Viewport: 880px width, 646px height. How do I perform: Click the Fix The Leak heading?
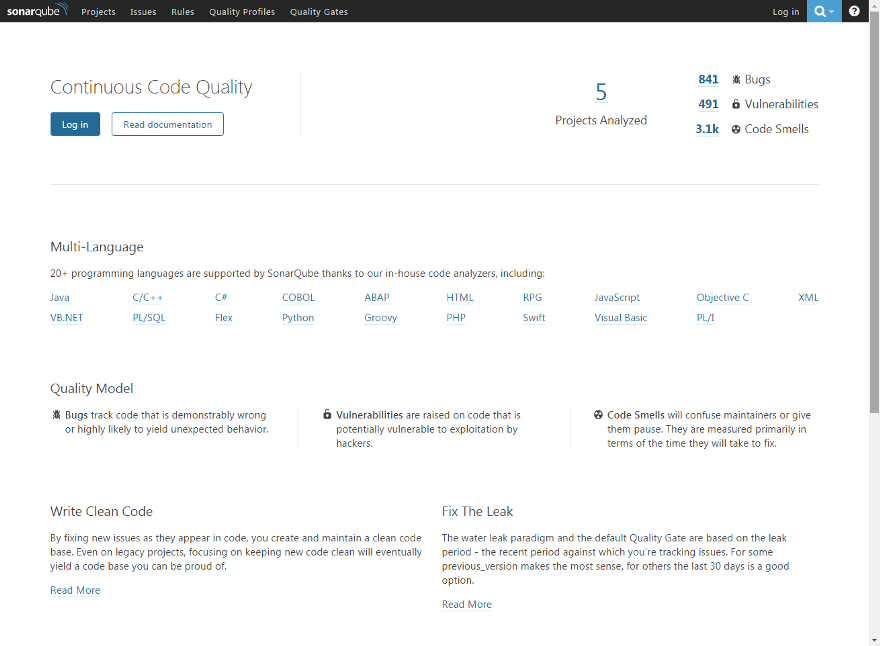tap(478, 511)
